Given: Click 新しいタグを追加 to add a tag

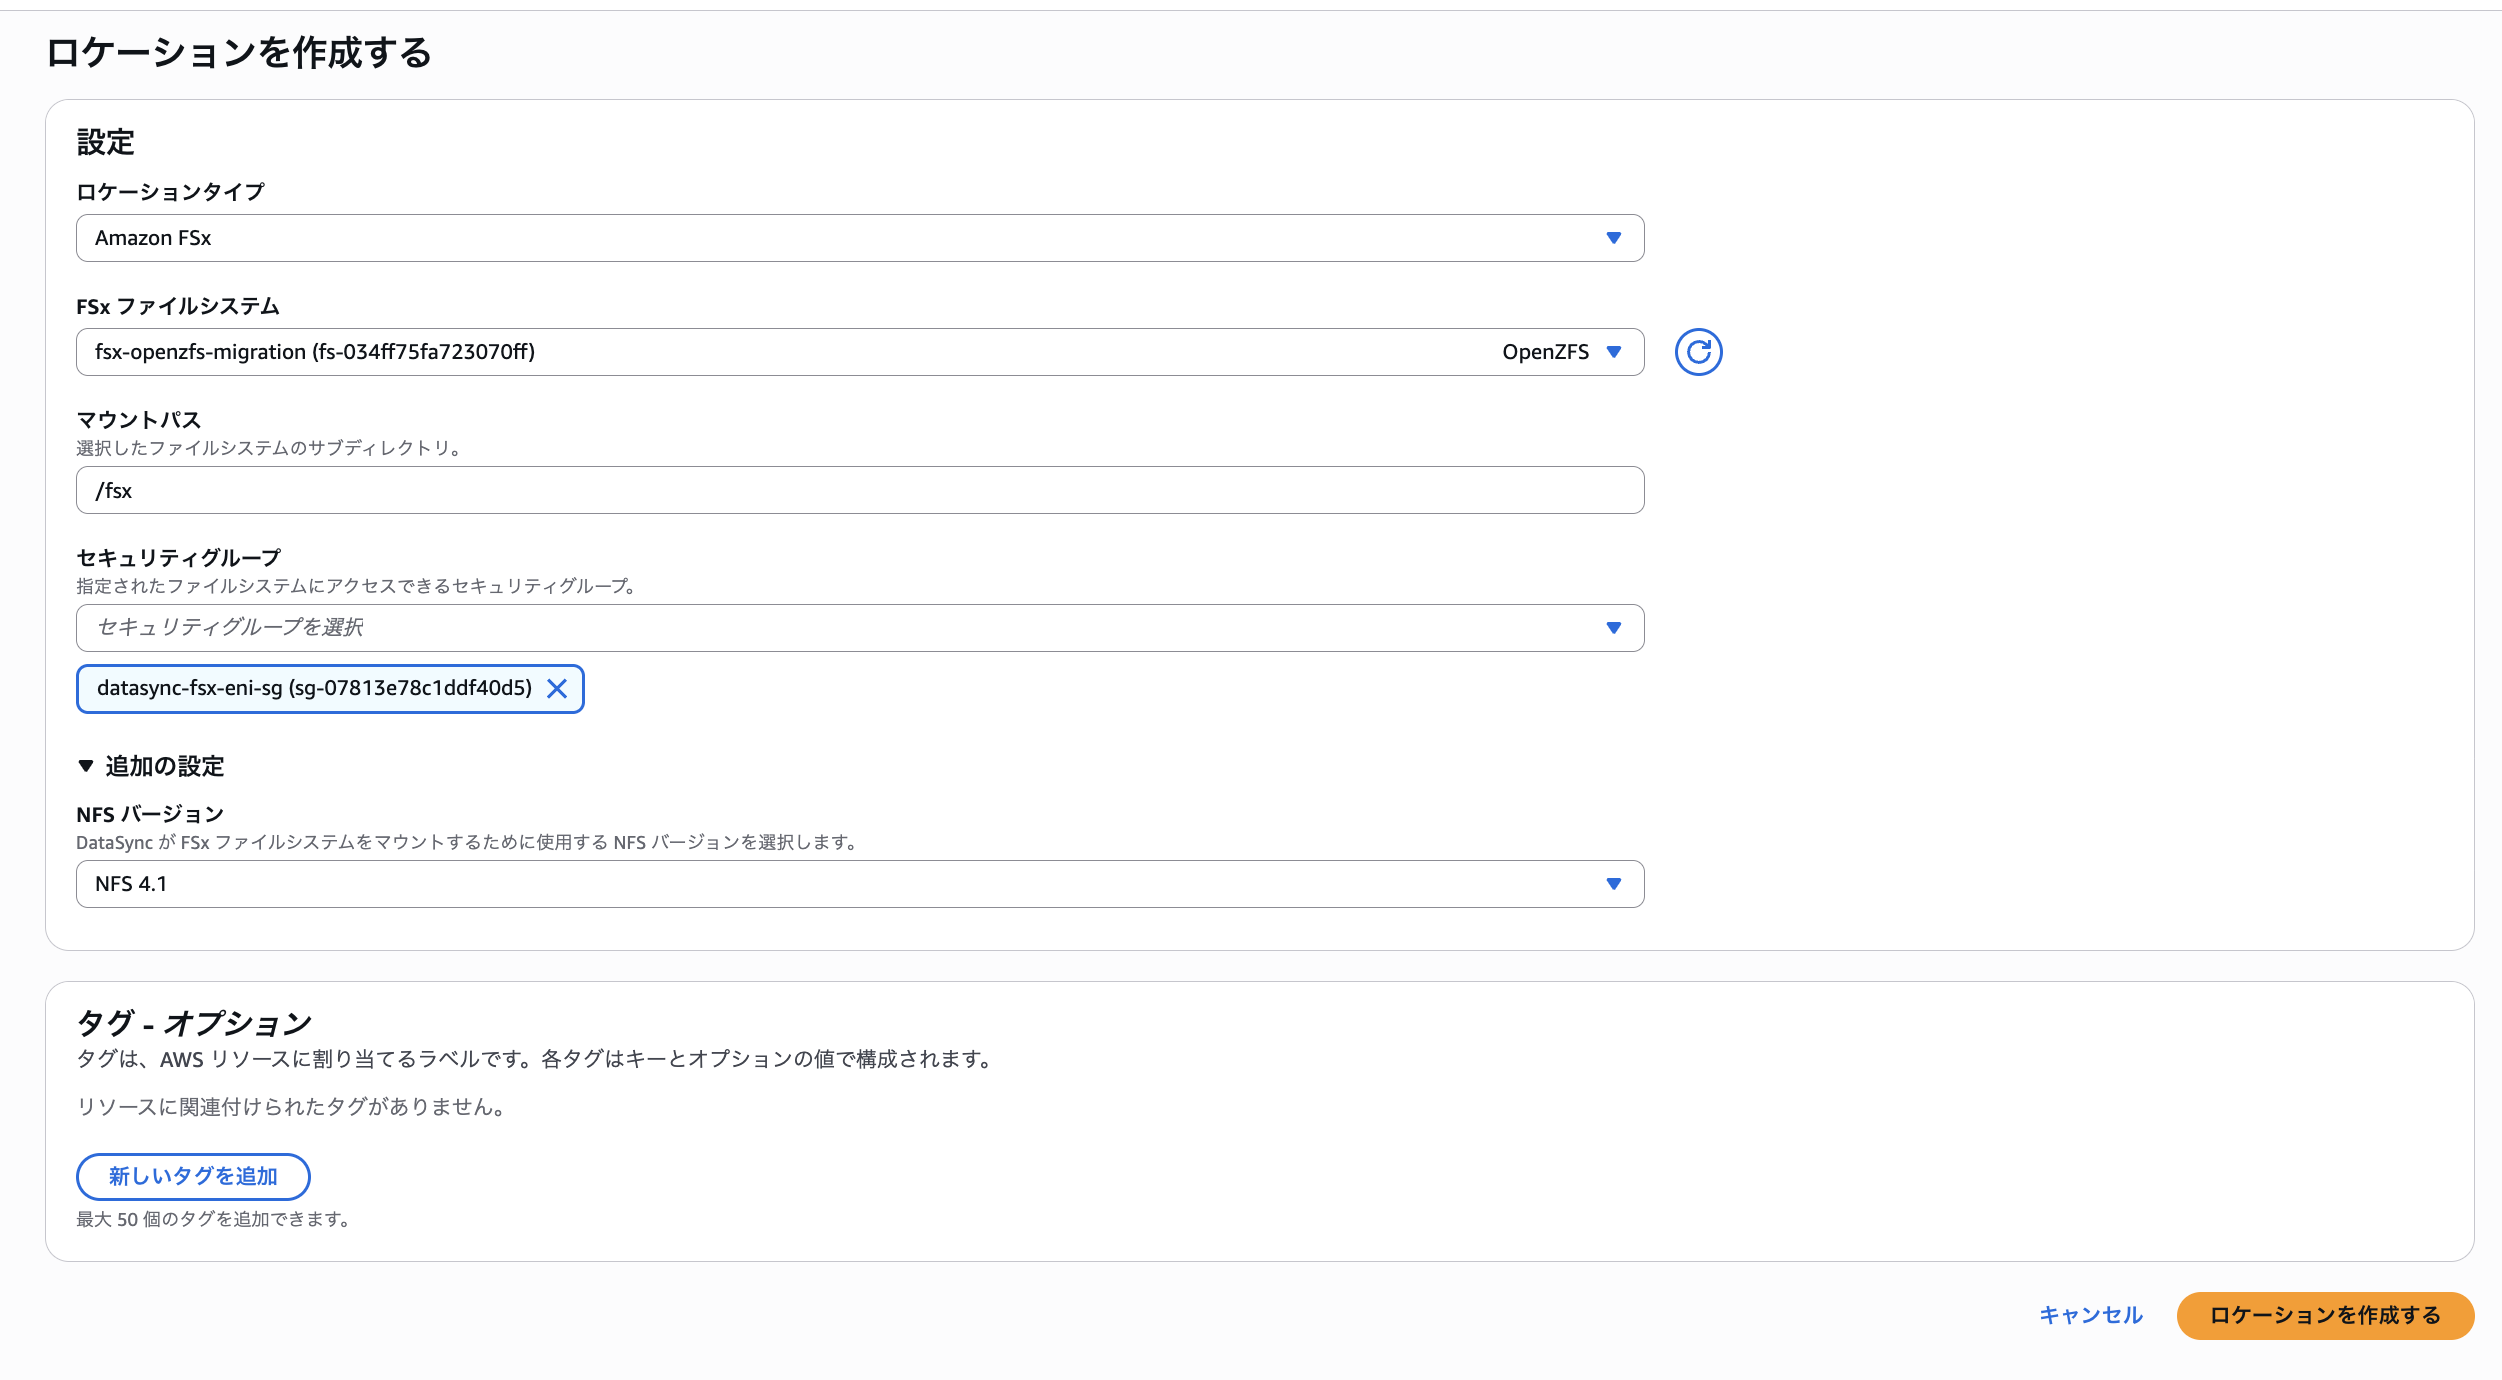Looking at the screenshot, I should click(x=192, y=1176).
